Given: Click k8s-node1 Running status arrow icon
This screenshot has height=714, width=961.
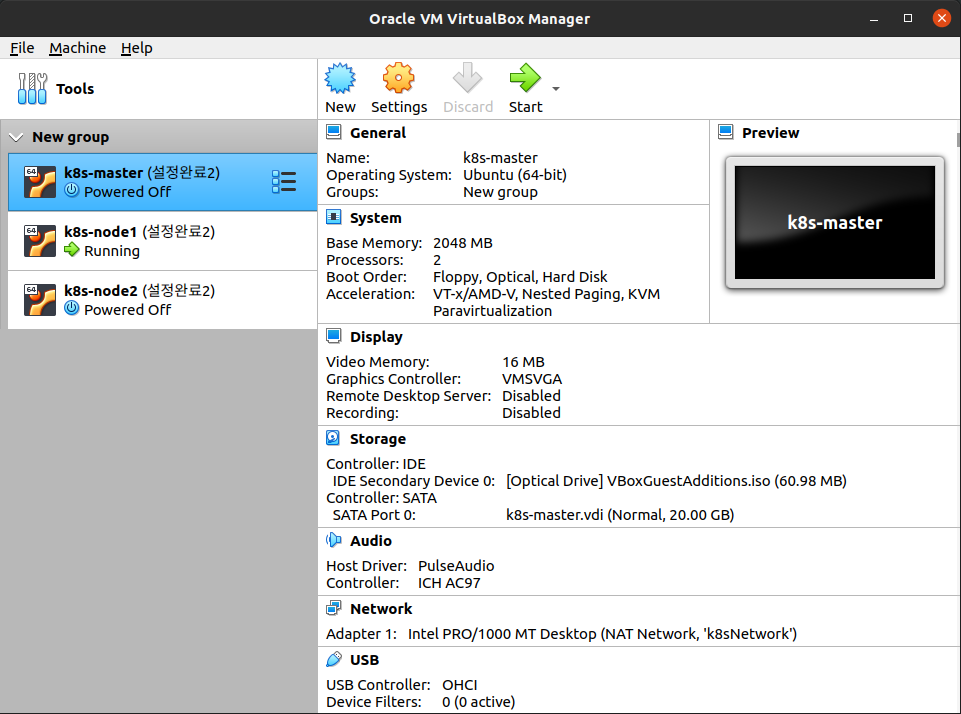Looking at the screenshot, I should point(72,249).
